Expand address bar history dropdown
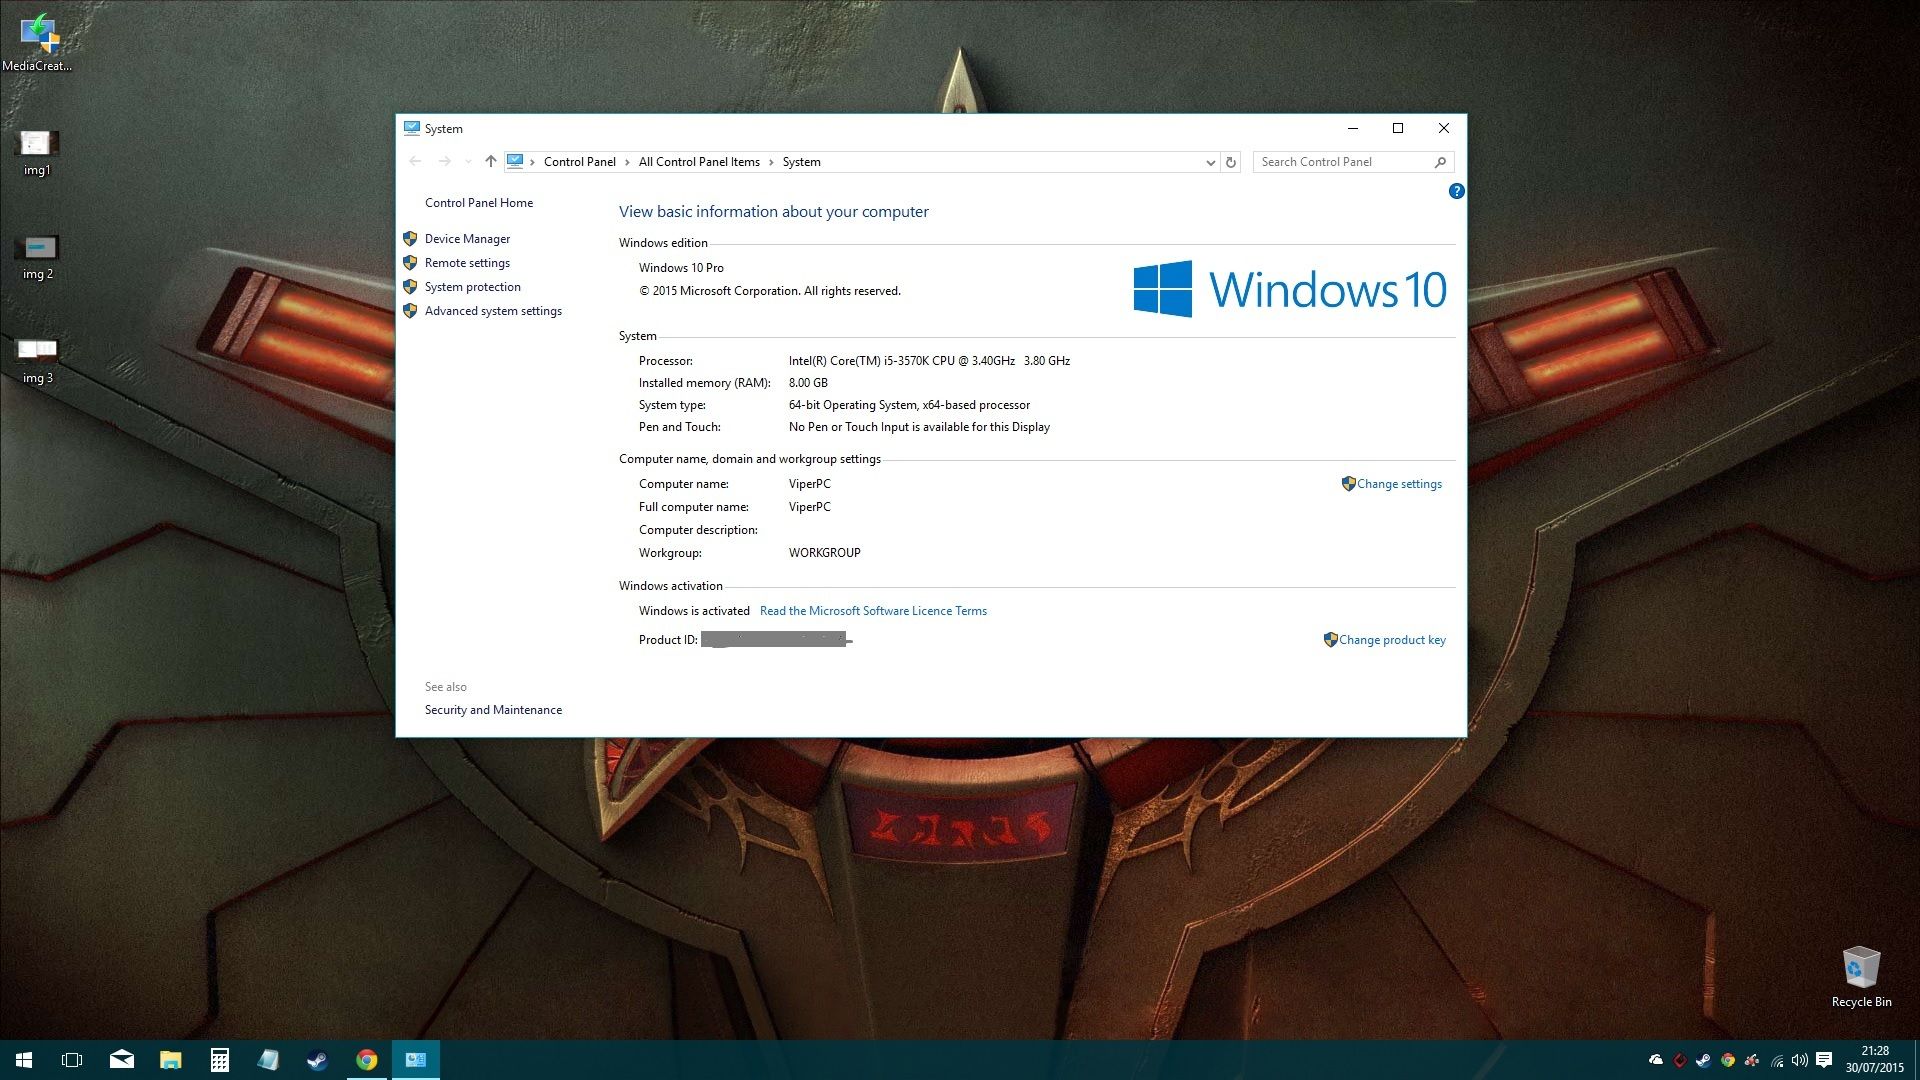 [1210, 162]
